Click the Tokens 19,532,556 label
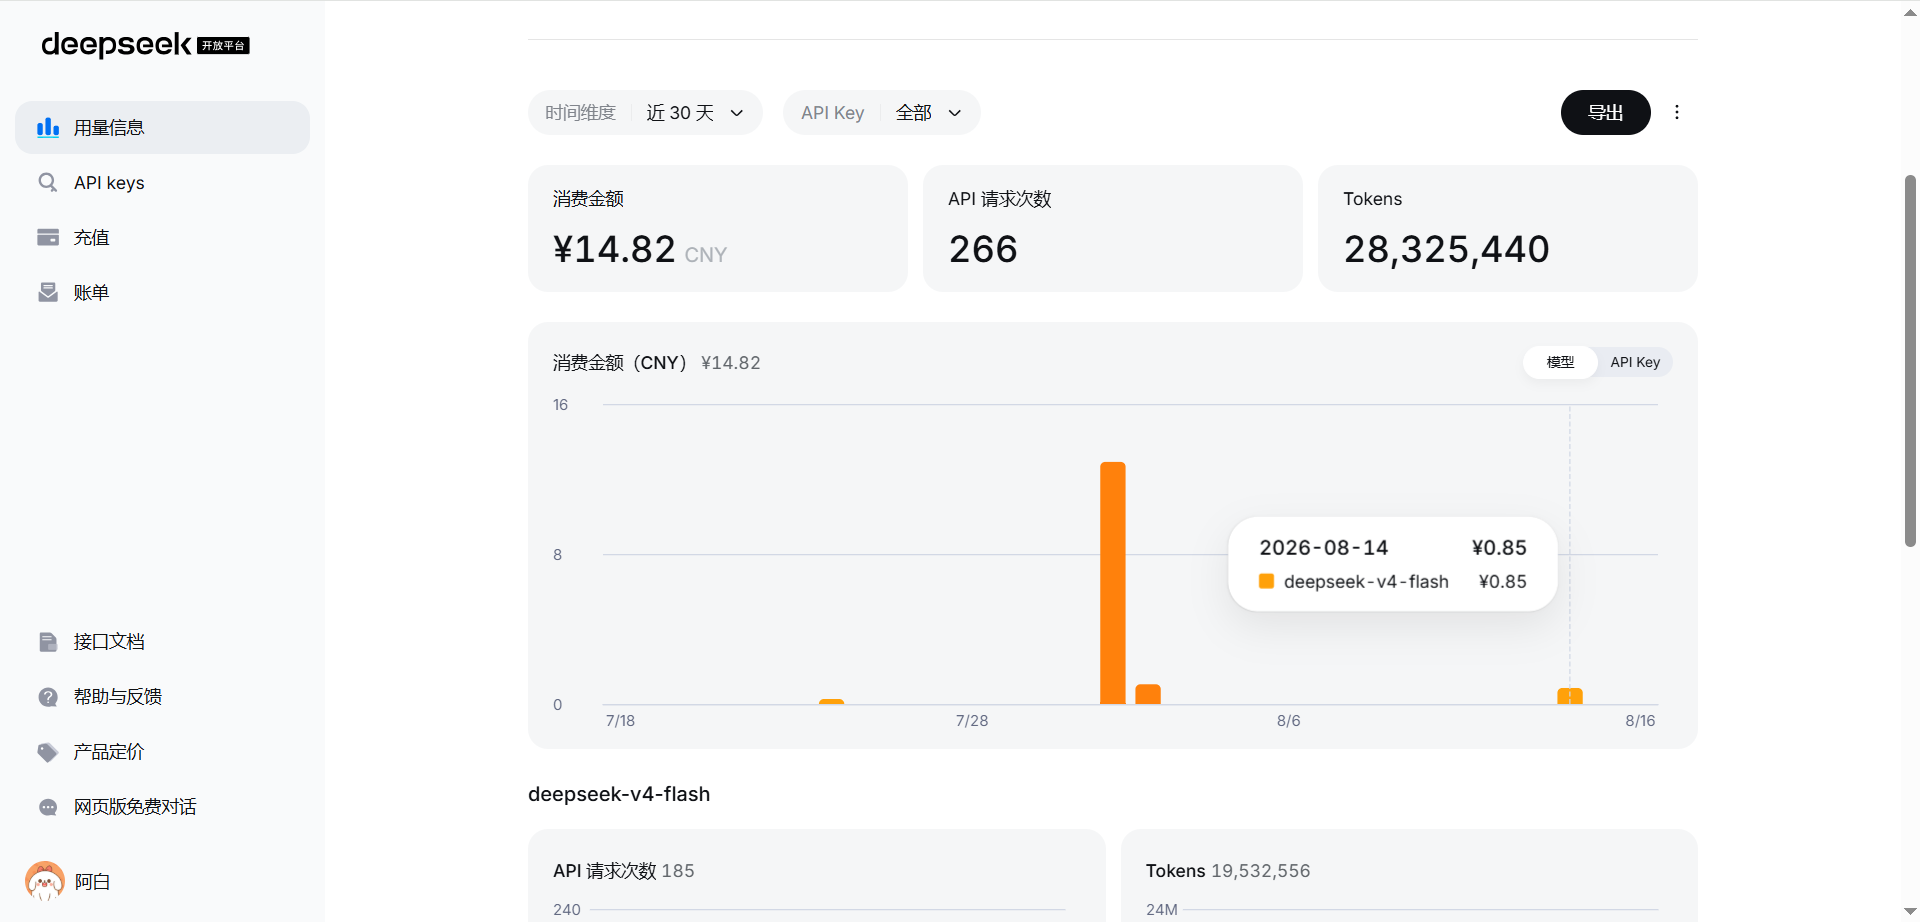This screenshot has height=922, width=1920. [x=1228, y=871]
